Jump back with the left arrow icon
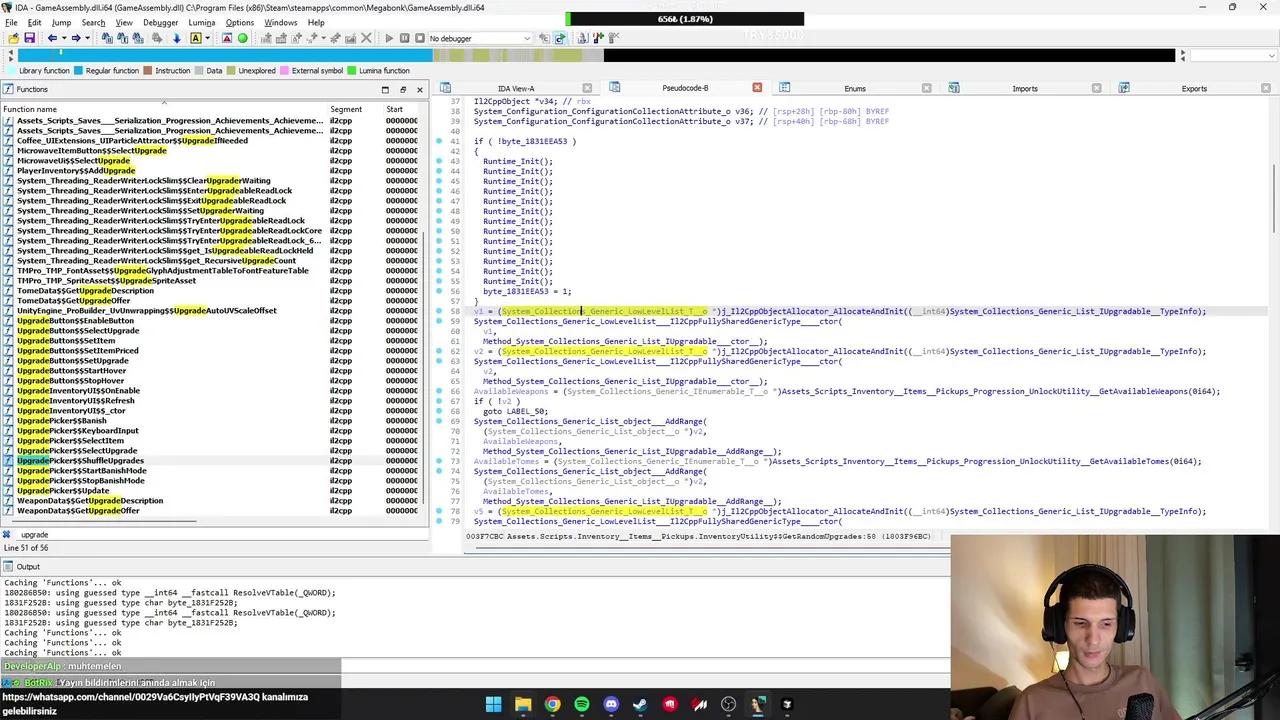Image resolution: width=1280 pixels, height=720 pixels. click(x=52, y=38)
